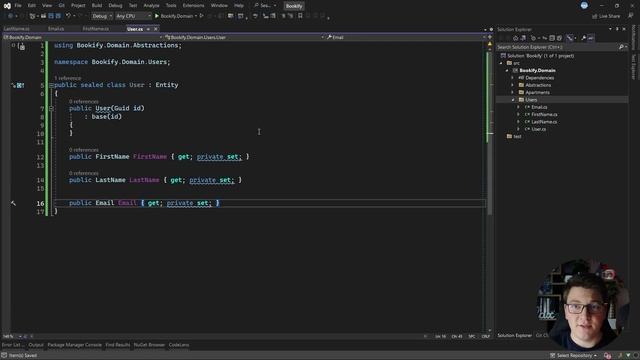The image size is (640, 360).
Task: Open the Window menu
Action: coord(219,6)
